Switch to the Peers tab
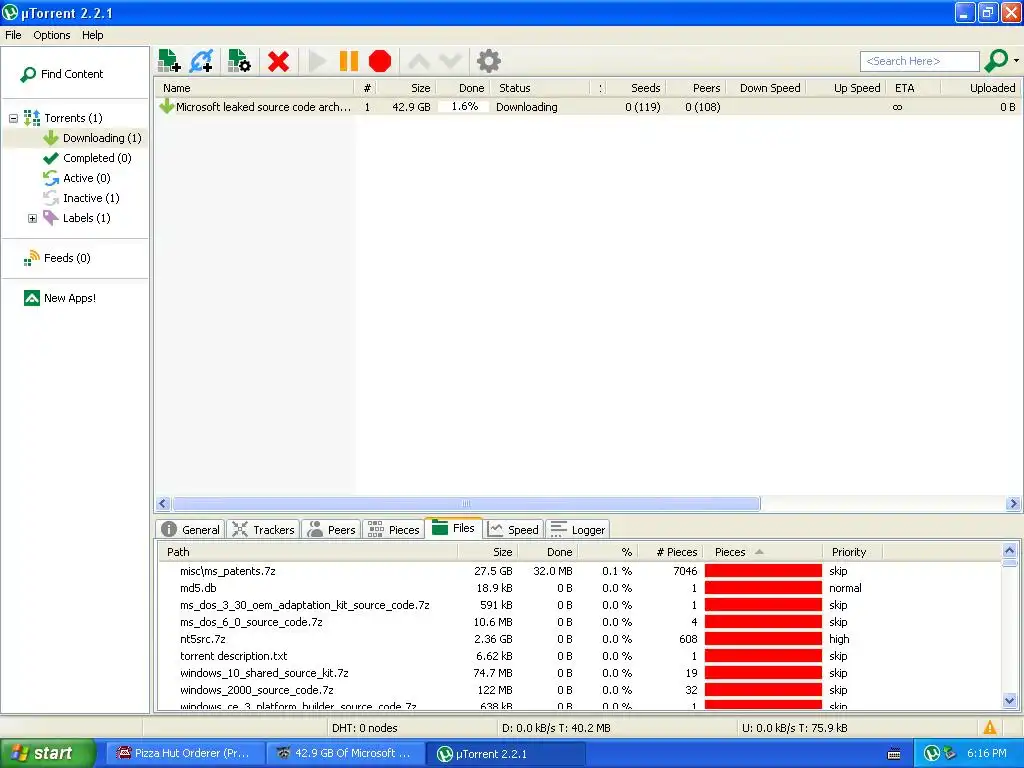Screen dimensions: 1024x768 [x=332, y=530]
